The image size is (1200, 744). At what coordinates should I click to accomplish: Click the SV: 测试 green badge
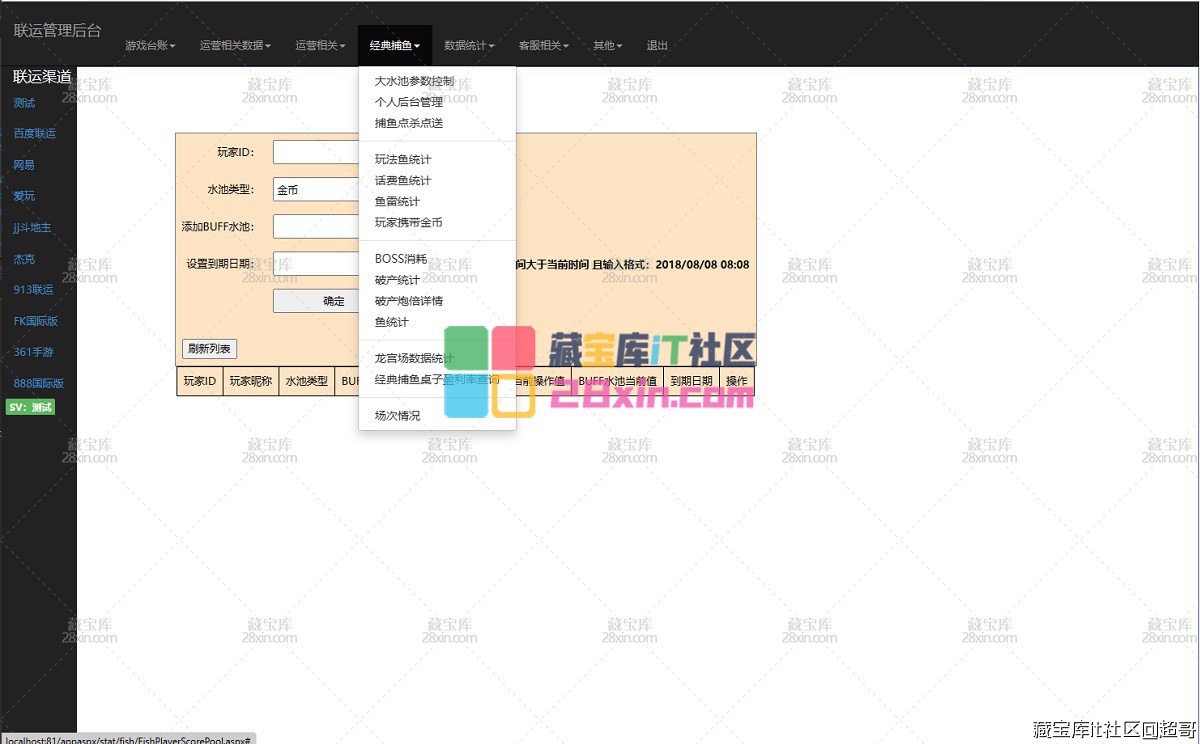point(30,407)
